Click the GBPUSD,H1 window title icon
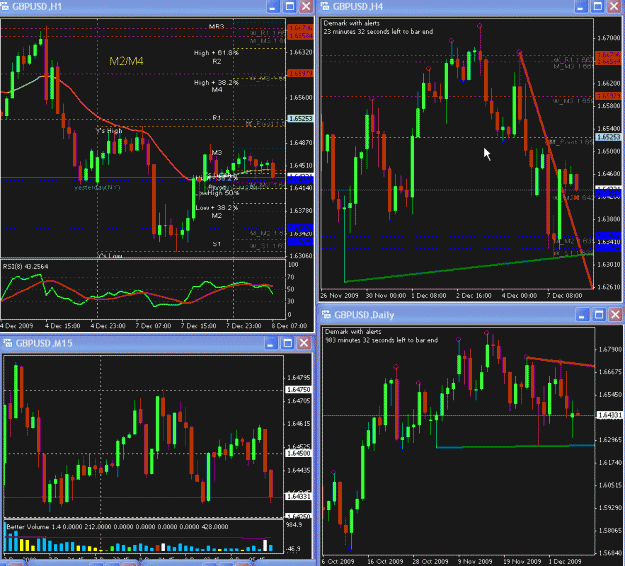This screenshot has width=625, height=566. [x=5, y=6]
